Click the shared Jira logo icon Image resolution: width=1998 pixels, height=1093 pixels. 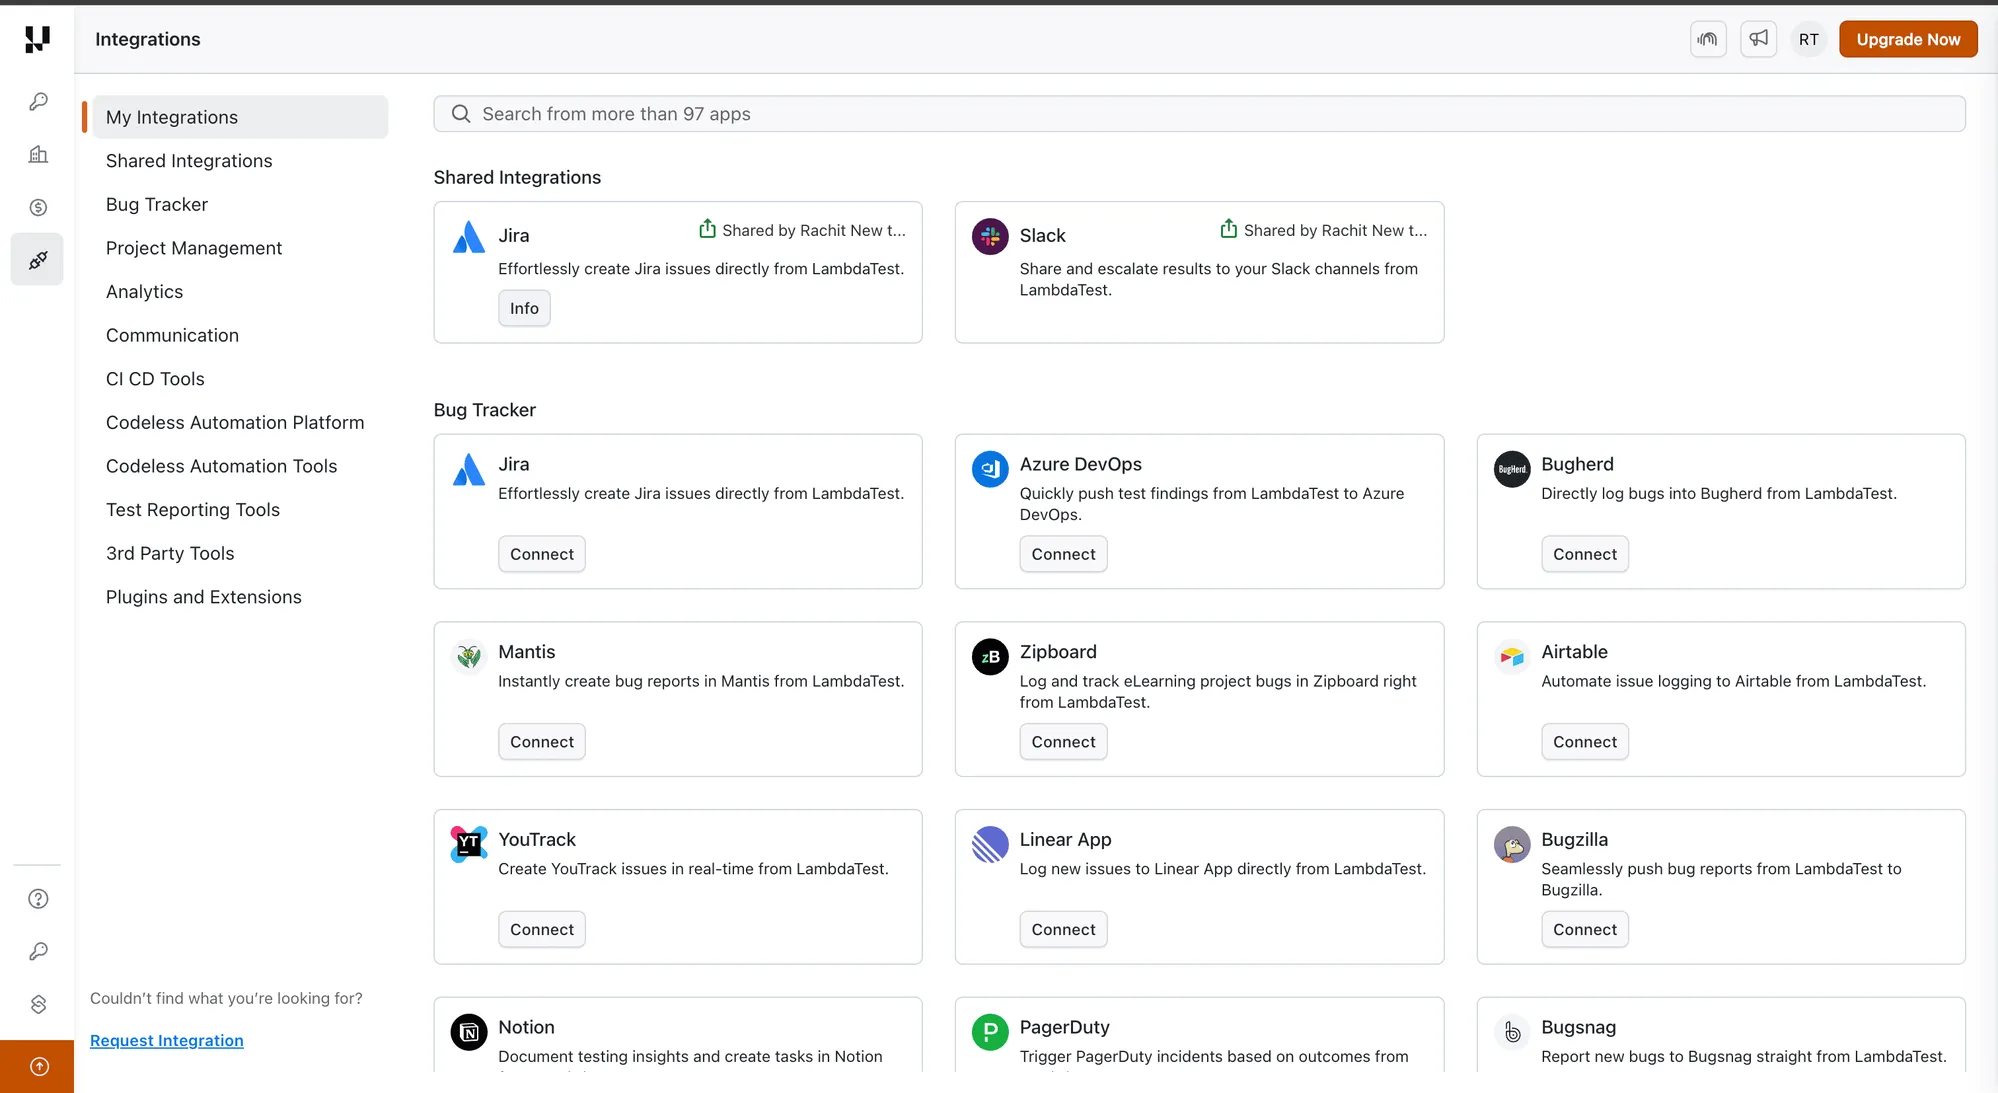[469, 237]
